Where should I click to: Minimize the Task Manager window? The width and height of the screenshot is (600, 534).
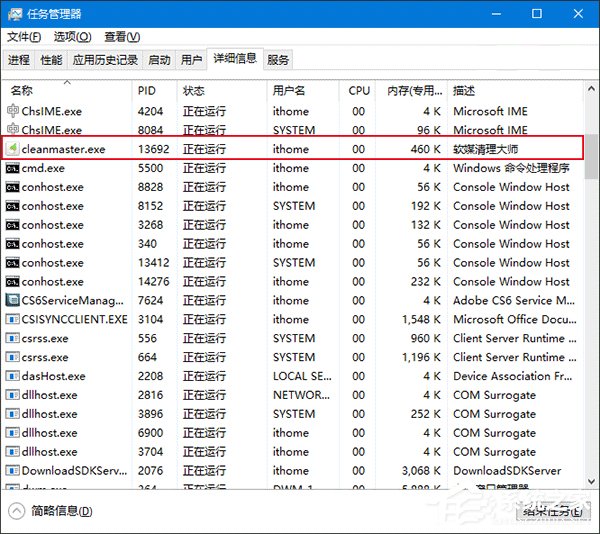pos(496,14)
